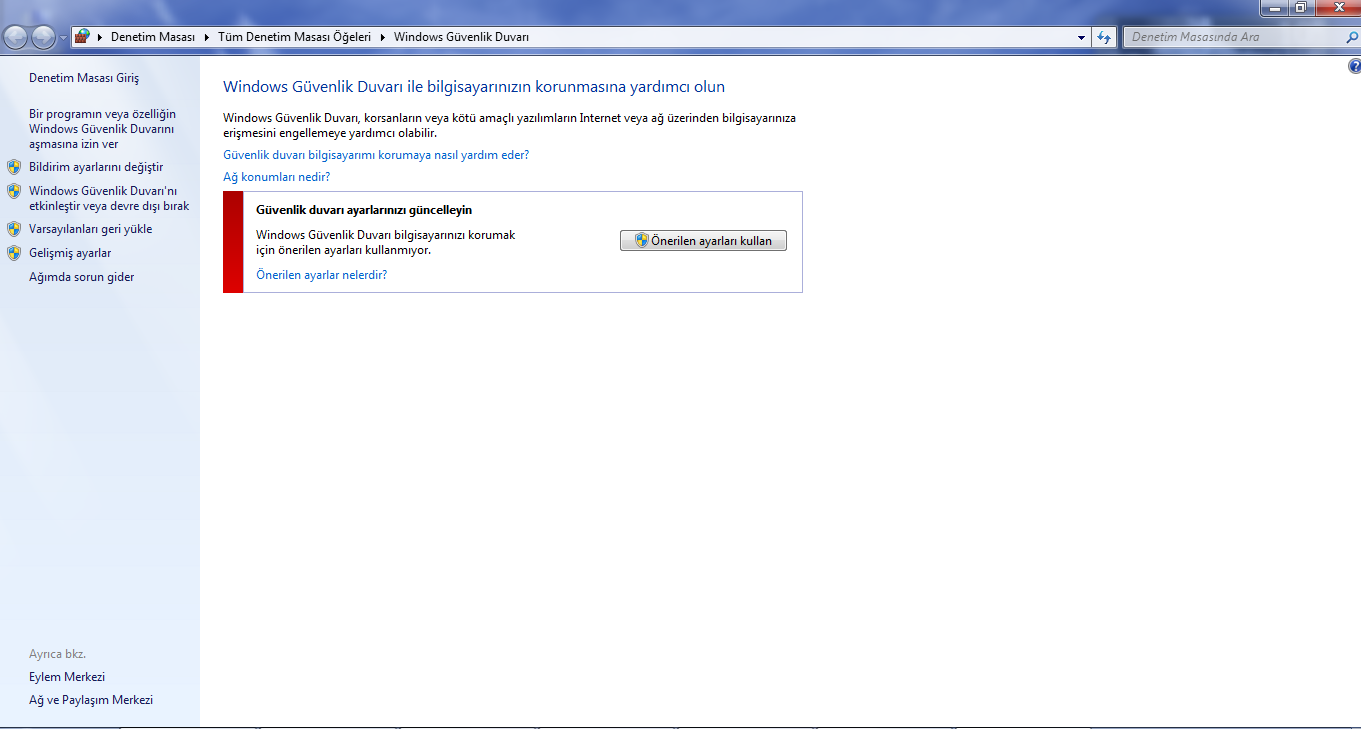Click Güvenlik duvarı ayarlarınızı güncelleyin heading

364,210
